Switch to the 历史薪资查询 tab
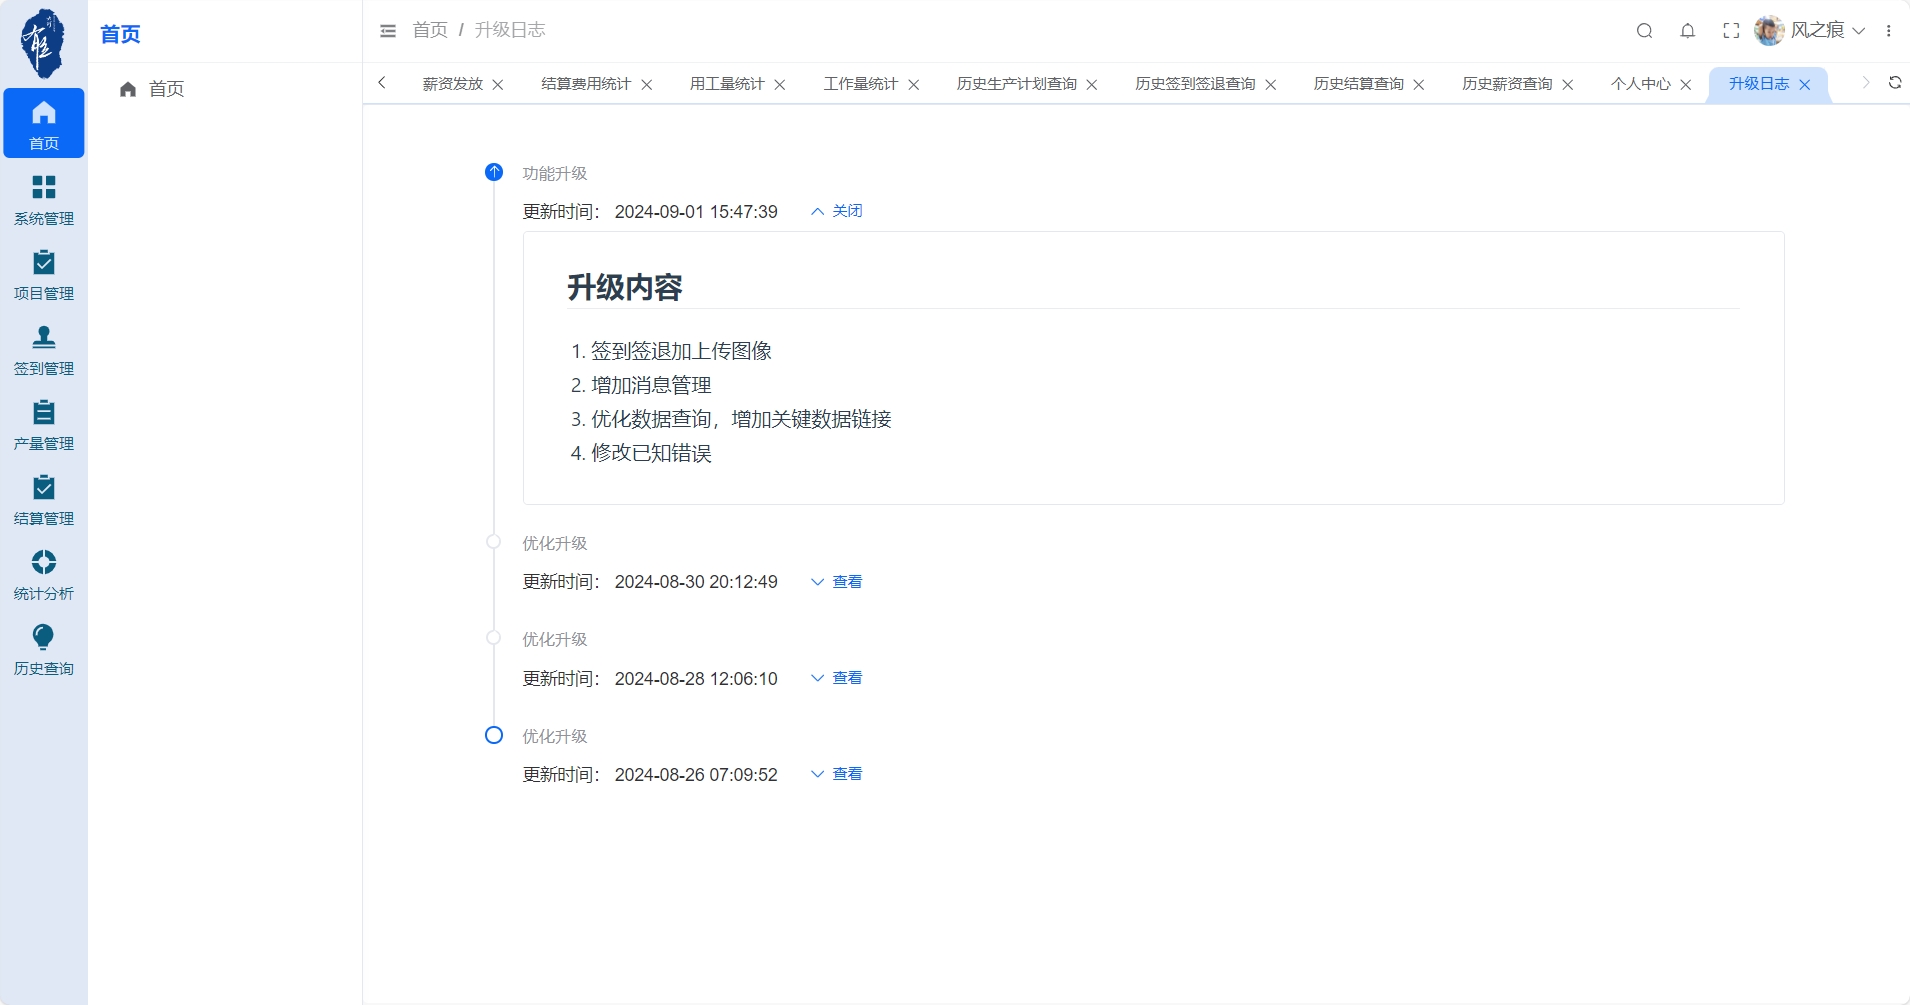Image resolution: width=1910 pixels, height=1005 pixels. 1507,84
